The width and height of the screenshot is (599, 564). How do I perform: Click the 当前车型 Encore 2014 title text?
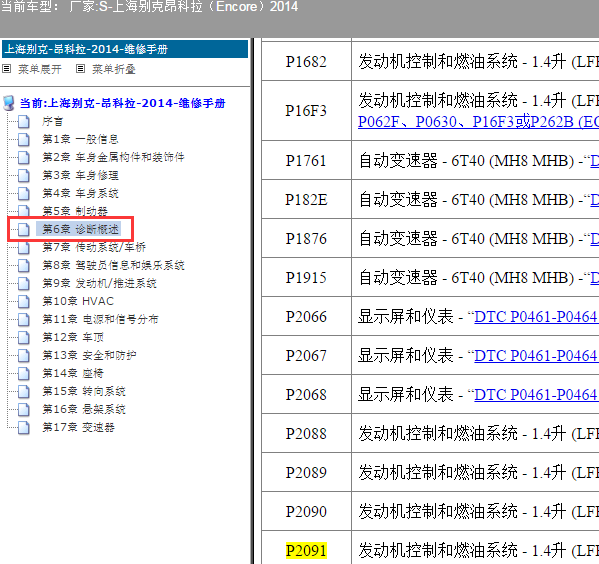(x=149, y=6)
